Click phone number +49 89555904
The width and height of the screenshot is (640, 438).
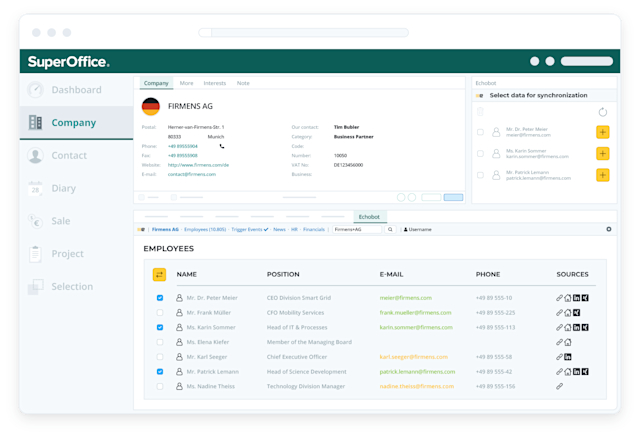point(183,146)
